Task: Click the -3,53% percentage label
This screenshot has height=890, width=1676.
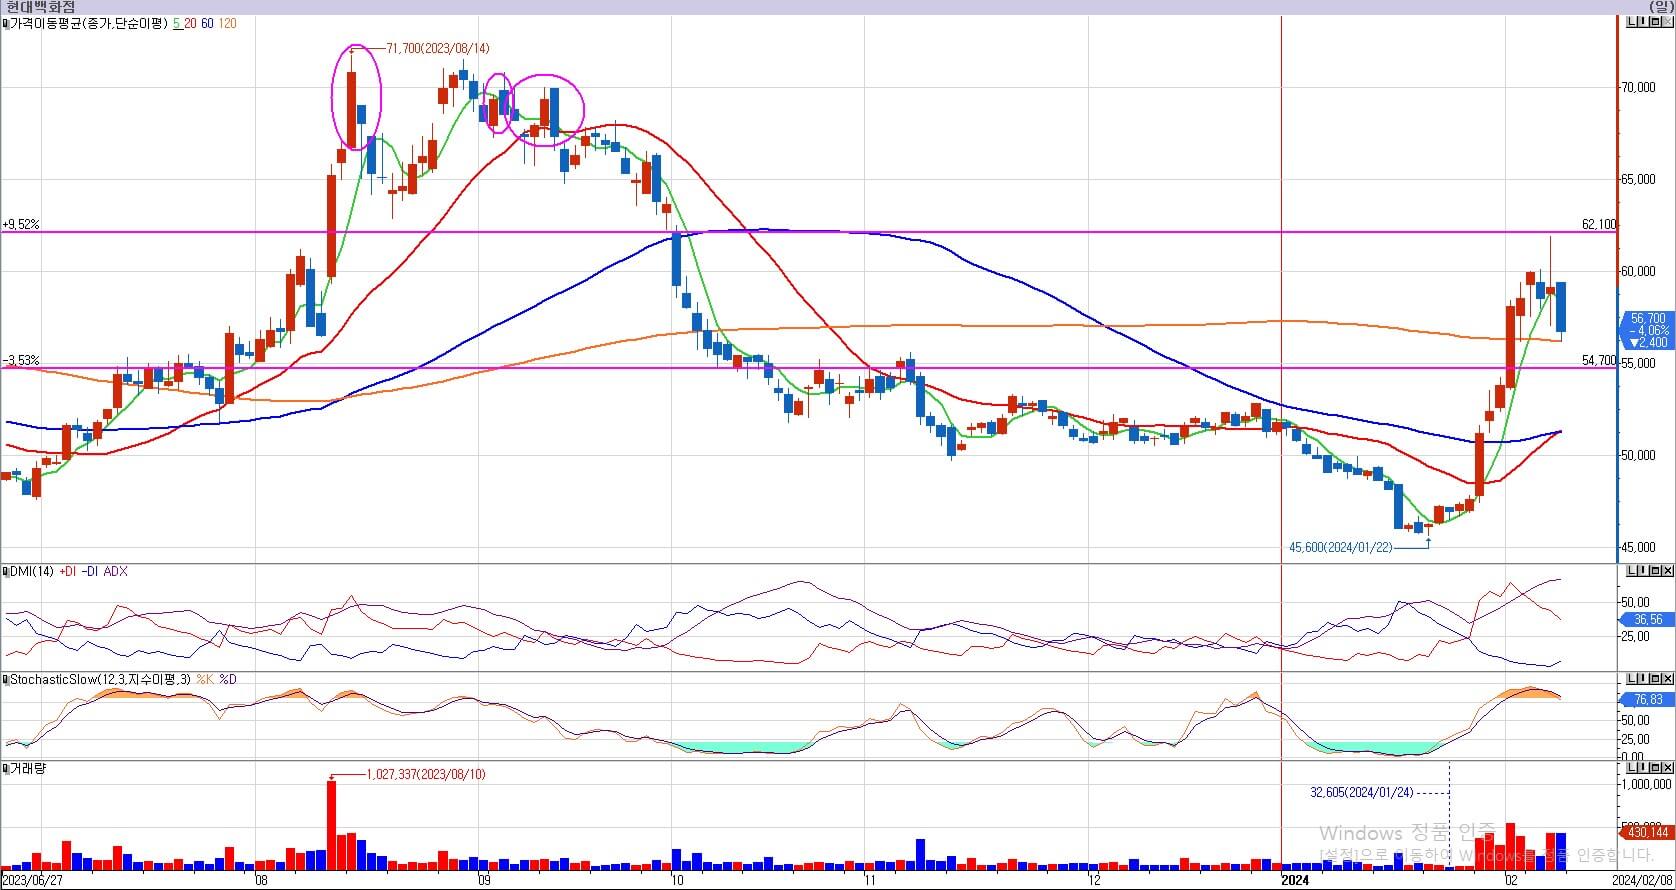Action: (x=21, y=360)
